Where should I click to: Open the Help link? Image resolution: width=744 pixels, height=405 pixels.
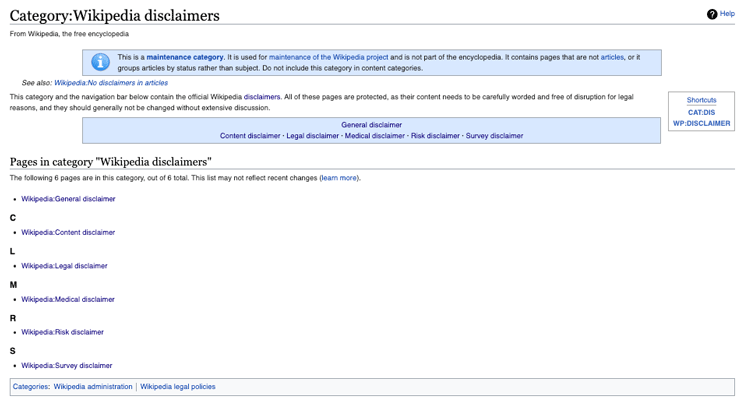[727, 14]
